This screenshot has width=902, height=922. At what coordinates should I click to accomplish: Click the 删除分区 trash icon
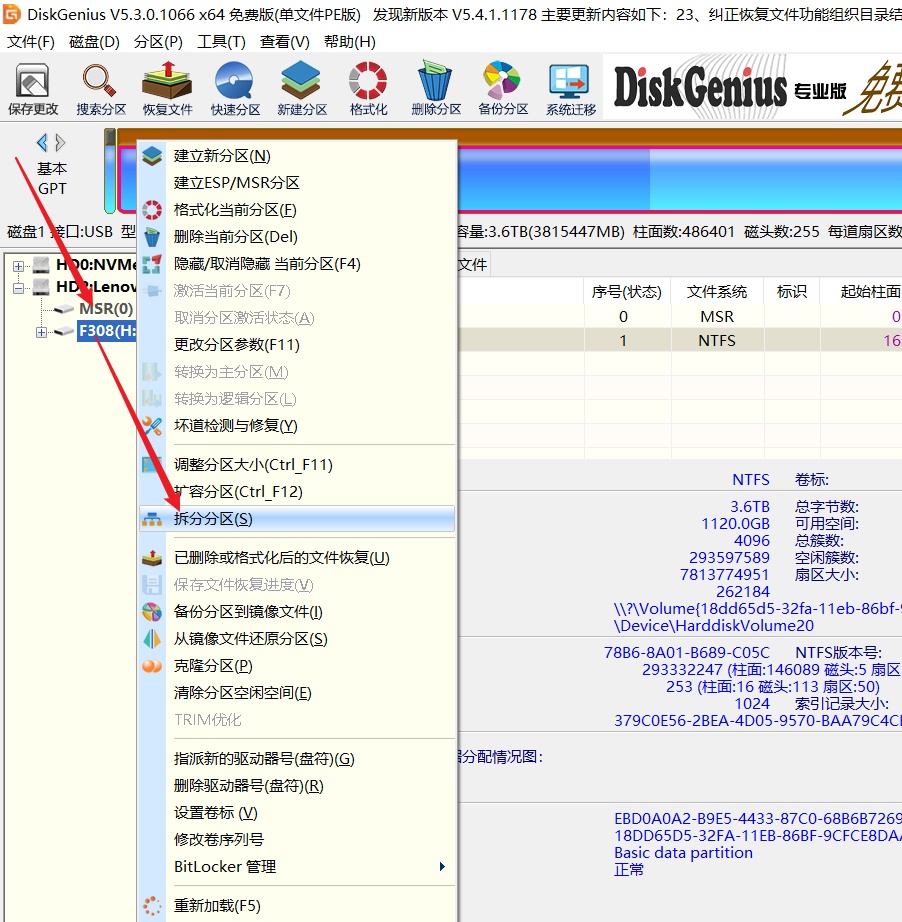[436, 81]
